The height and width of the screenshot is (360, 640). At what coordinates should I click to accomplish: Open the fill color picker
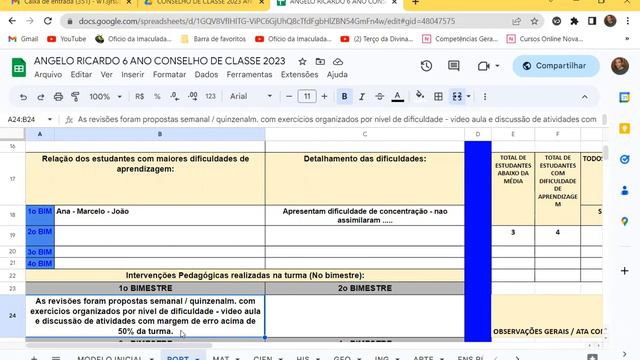pyautogui.click(x=420, y=96)
